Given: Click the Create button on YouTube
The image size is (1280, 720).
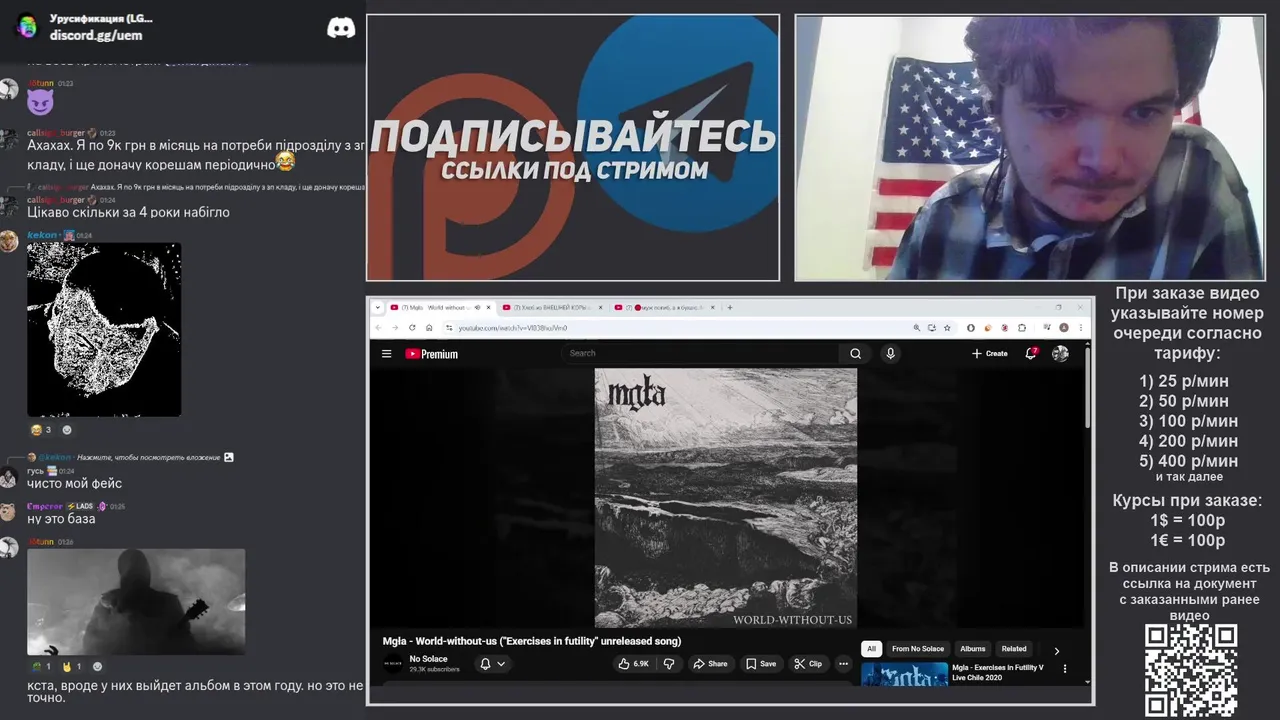Looking at the screenshot, I should 990,353.
